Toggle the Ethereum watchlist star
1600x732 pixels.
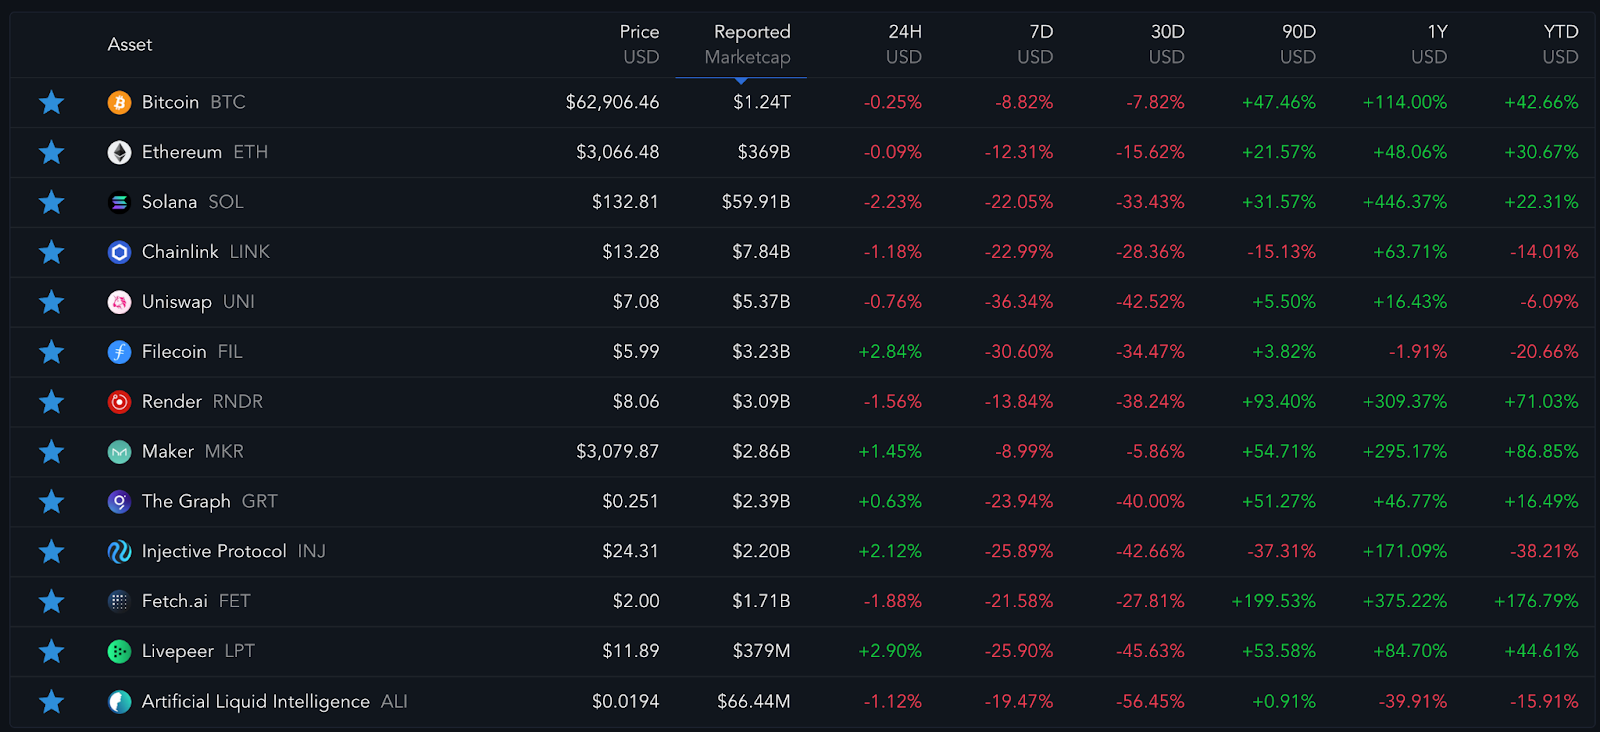[x=51, y=152]
